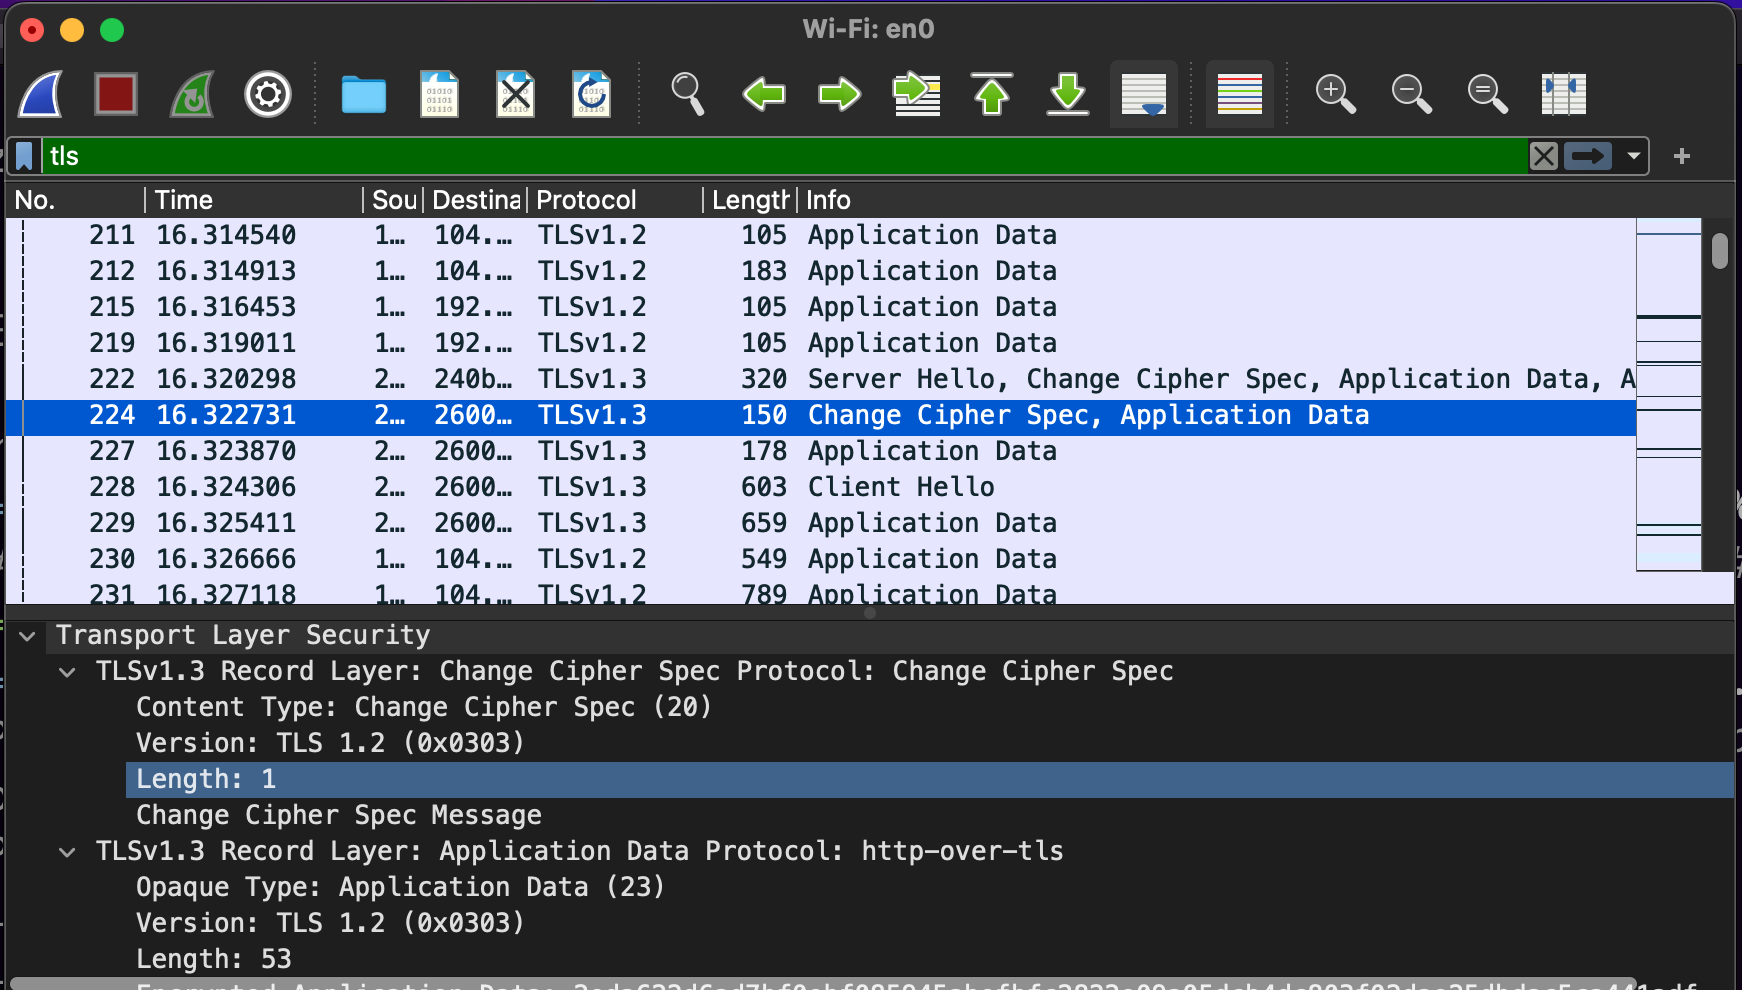Go back in packet history
This screenshot has height=990, width=1742.
tap(764, 95)
